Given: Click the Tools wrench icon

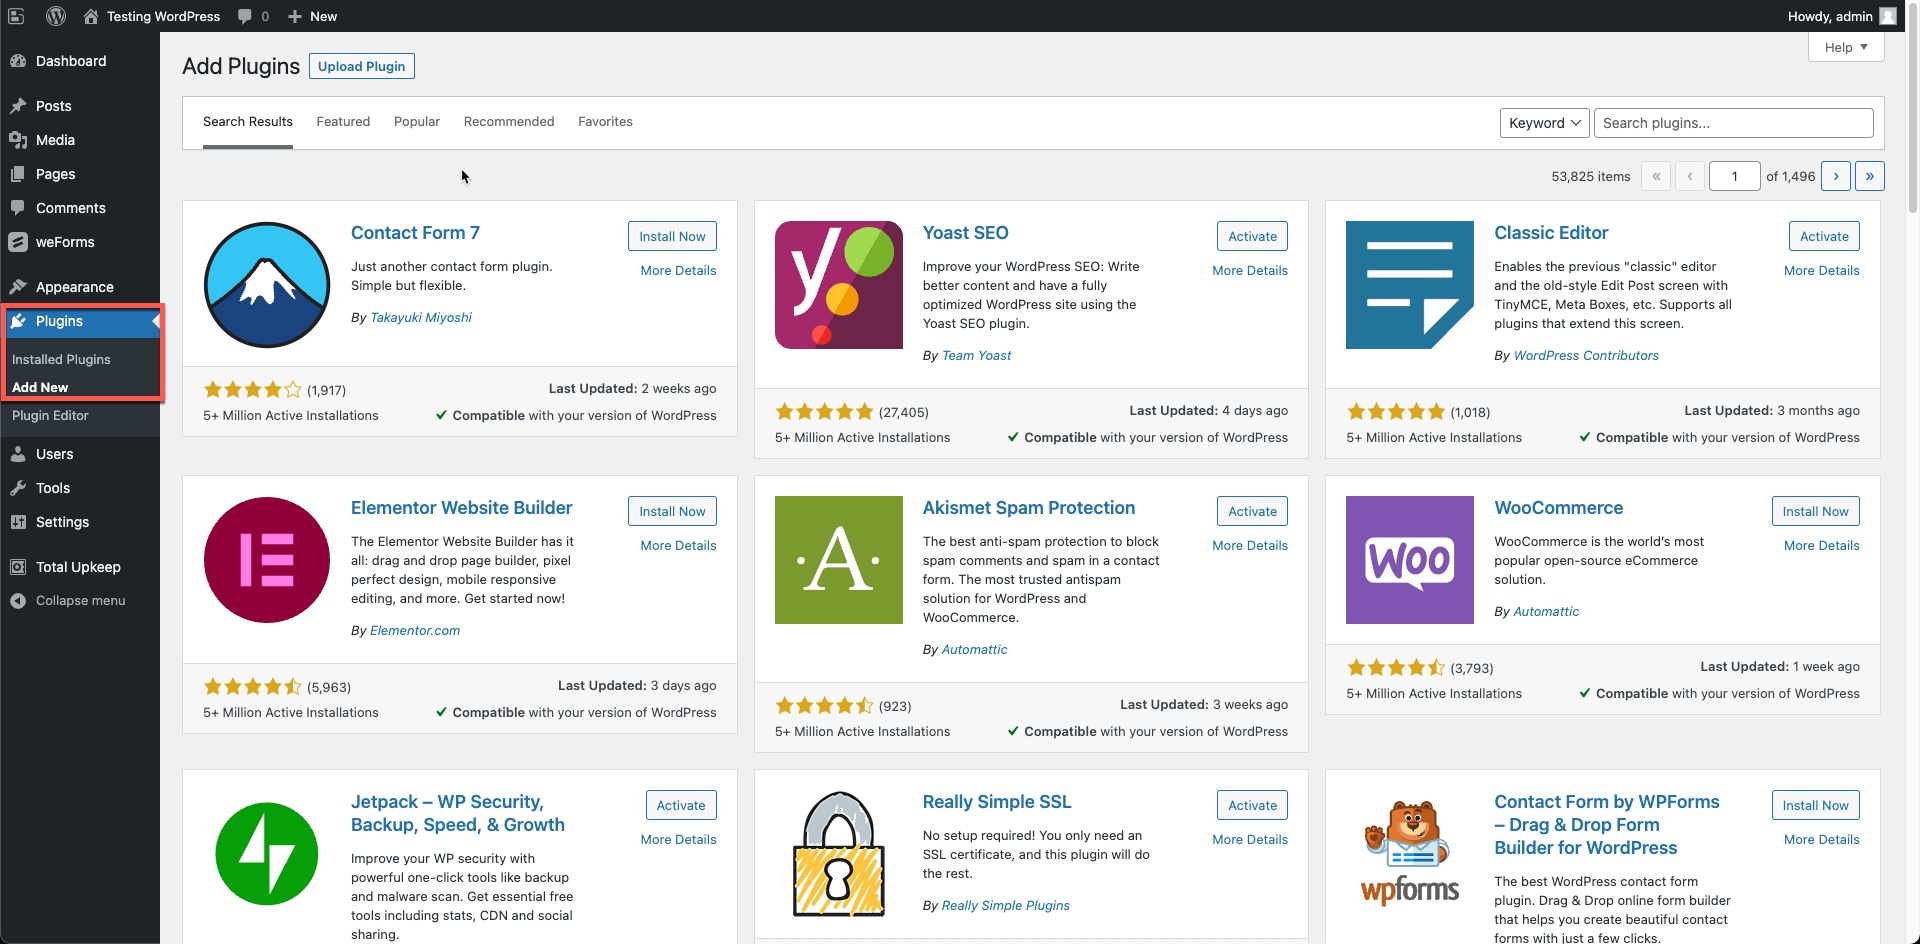Looking at the screenshot, I should [18, 488].
